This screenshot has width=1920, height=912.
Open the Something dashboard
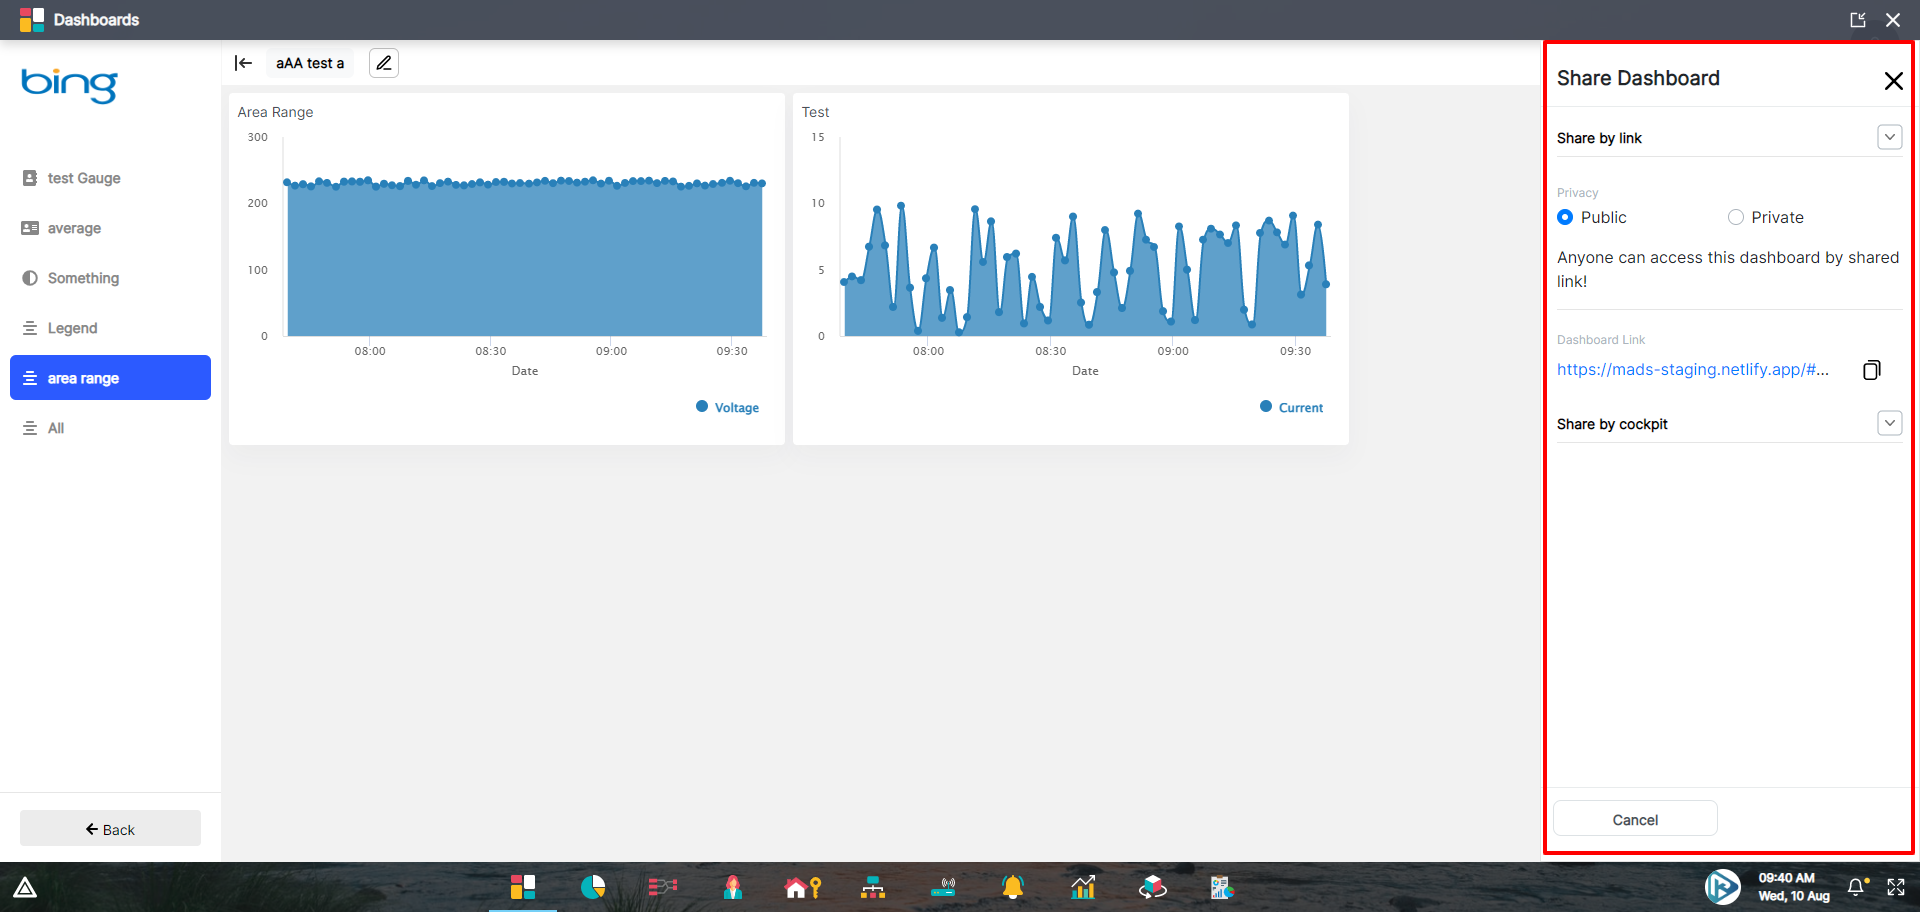coord(82,278)
